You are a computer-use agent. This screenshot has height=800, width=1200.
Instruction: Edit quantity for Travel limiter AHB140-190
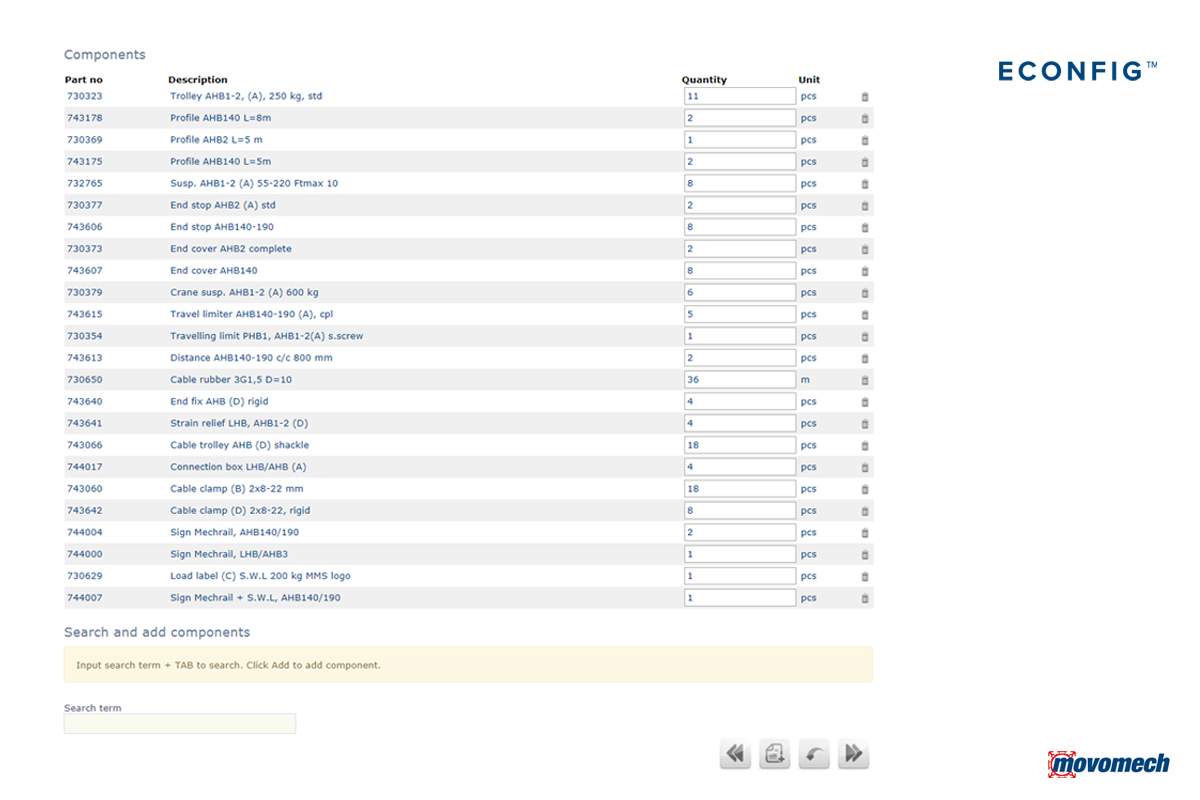740,314
